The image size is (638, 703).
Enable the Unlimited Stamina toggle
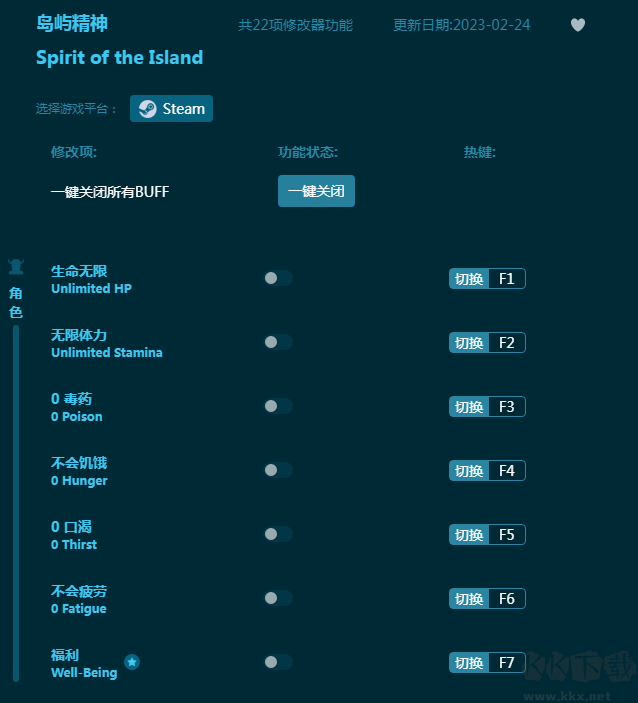pyautogui.click(x=278, y=342)
